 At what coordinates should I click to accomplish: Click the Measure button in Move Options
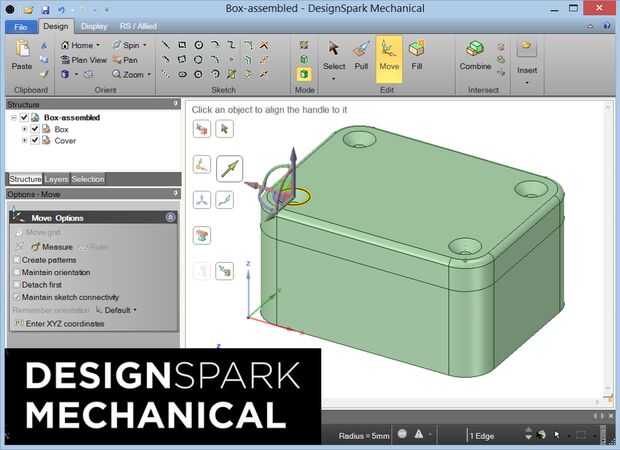tap(52, 247)
